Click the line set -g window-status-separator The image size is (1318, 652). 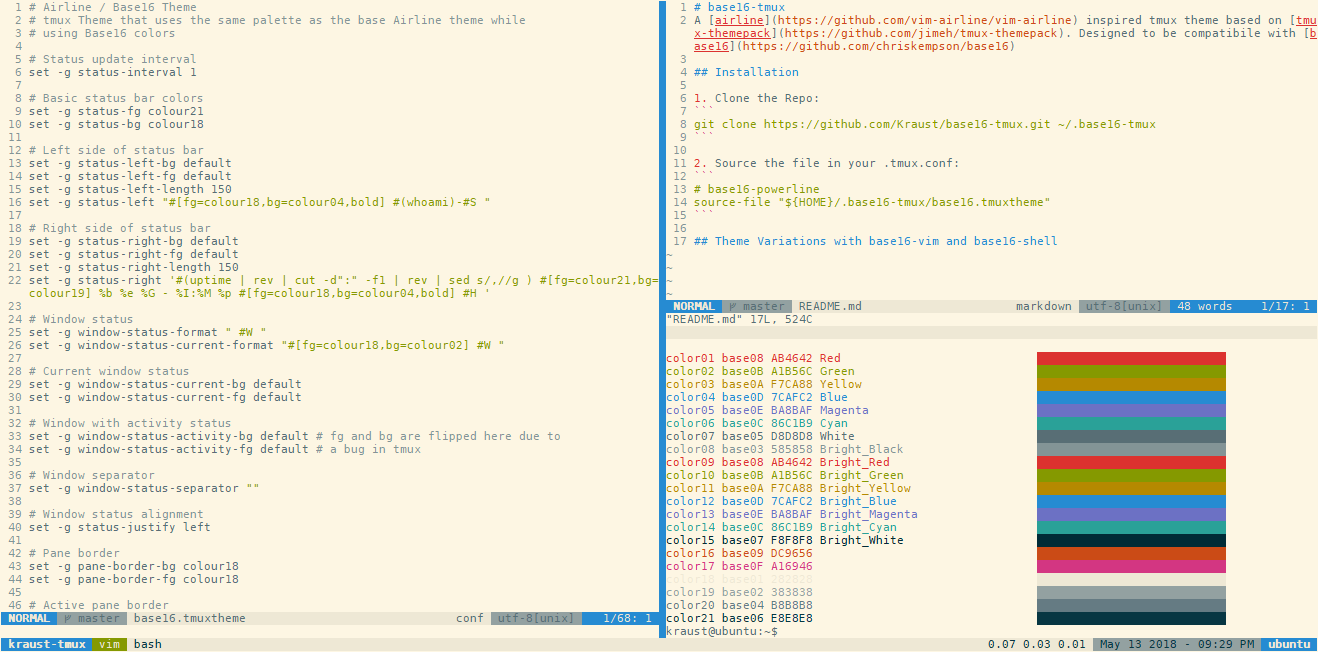tap(144, 488)
